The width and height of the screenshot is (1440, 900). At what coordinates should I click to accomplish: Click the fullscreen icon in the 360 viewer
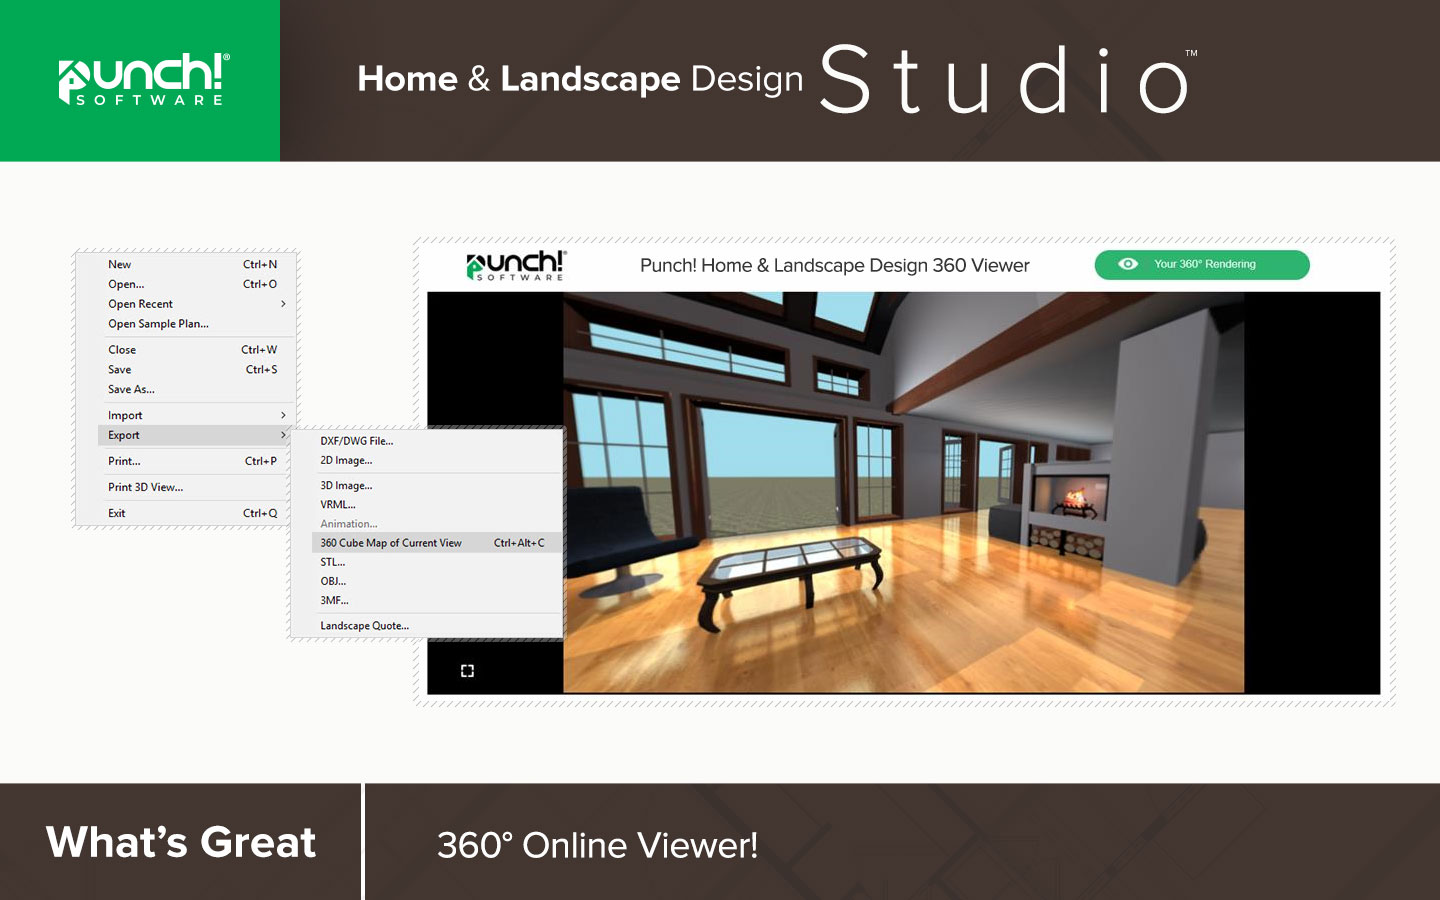tap(467, 671)
